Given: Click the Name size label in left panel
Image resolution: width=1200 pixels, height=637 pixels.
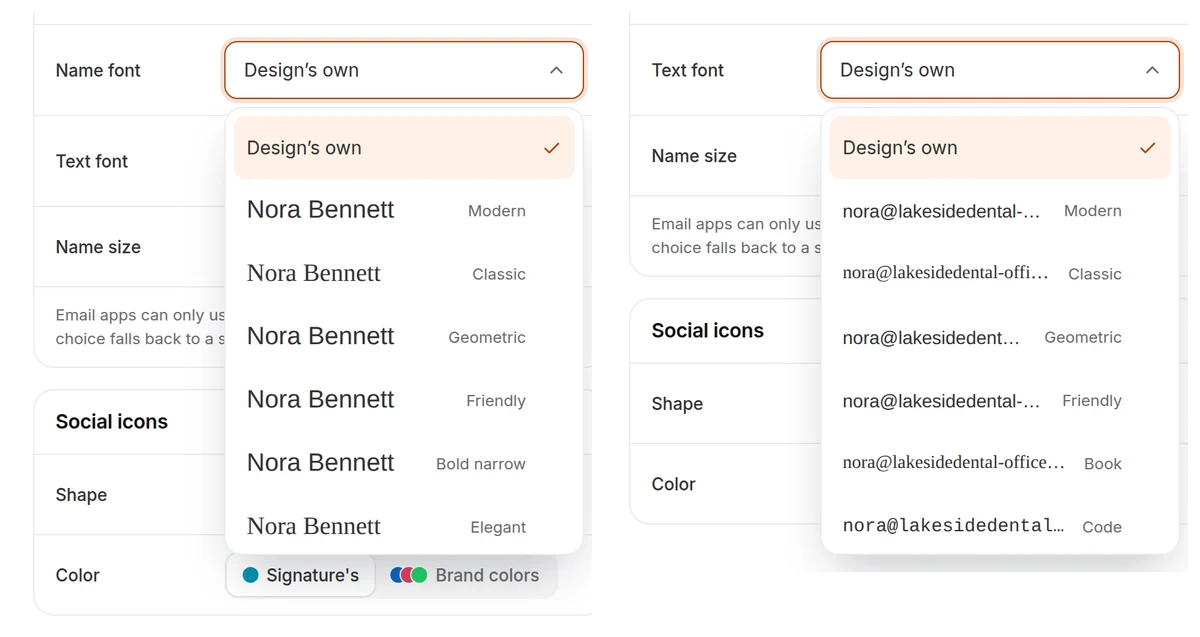Looking at the screenshot, I should click(98, 247).
